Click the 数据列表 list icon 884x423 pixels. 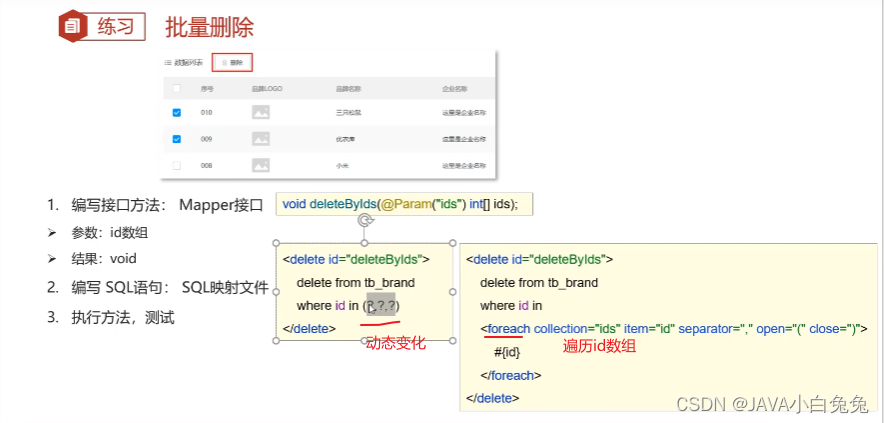[167, 63]
